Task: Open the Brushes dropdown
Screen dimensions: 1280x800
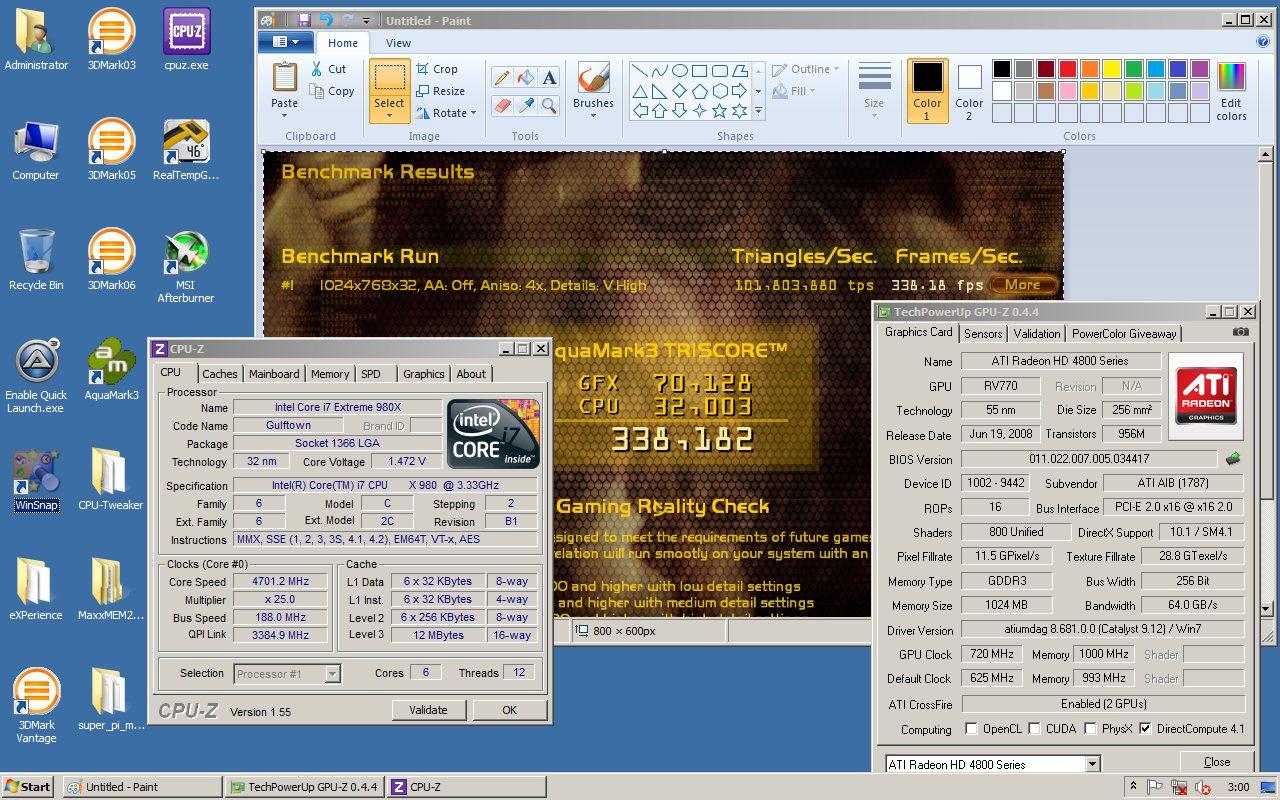Action: coord(593,115)
